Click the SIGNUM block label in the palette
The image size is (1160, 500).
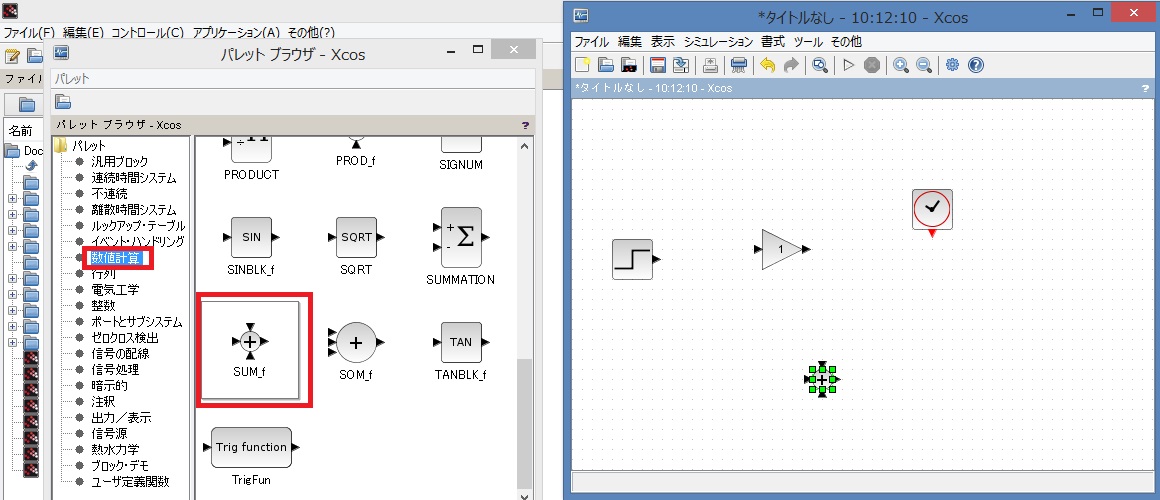(461, 165)
